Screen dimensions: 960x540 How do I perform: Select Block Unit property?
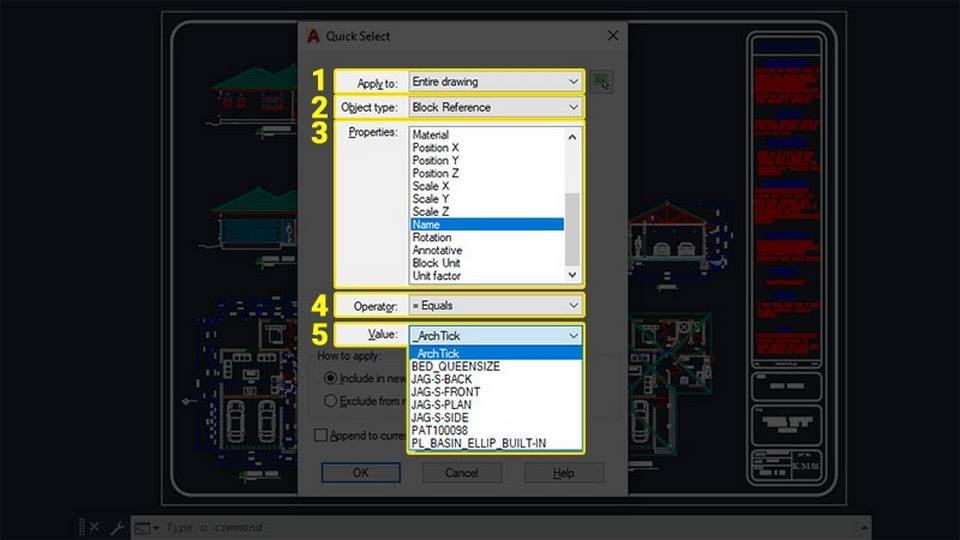[487, 263]
